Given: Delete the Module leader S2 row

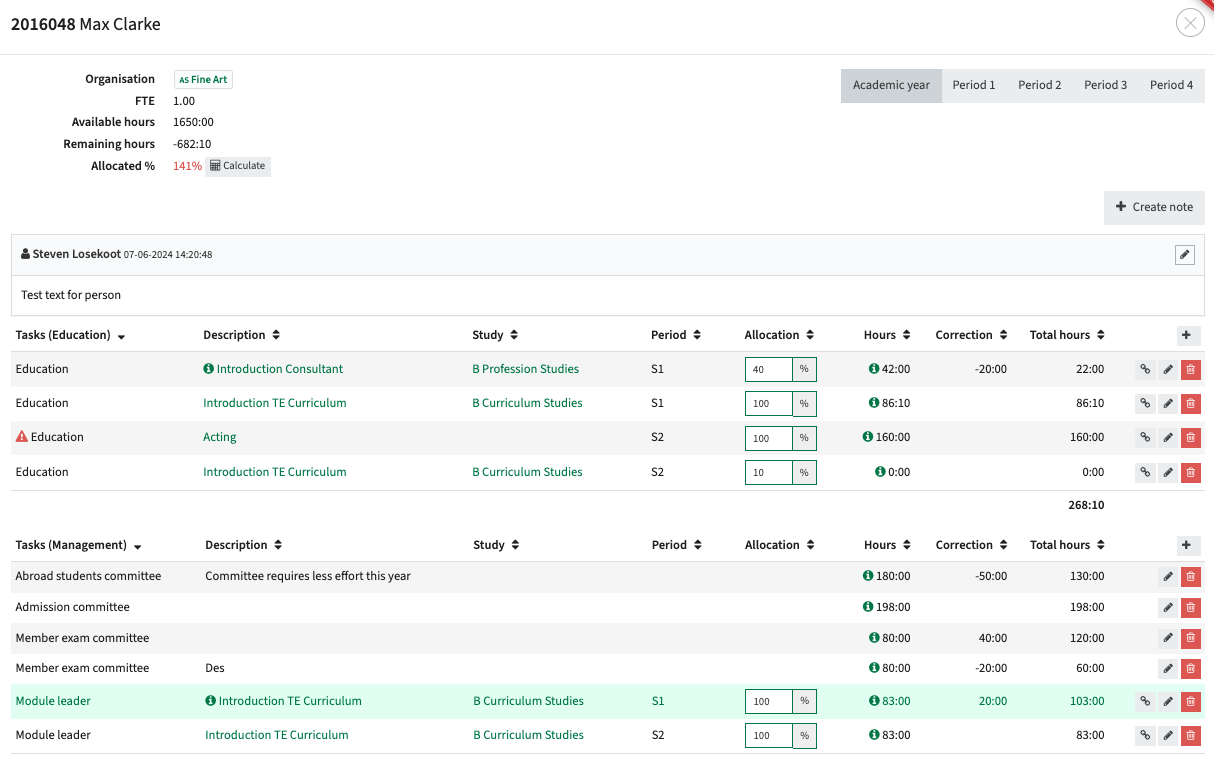Looking at the screenshot, I should [1190, 736].
